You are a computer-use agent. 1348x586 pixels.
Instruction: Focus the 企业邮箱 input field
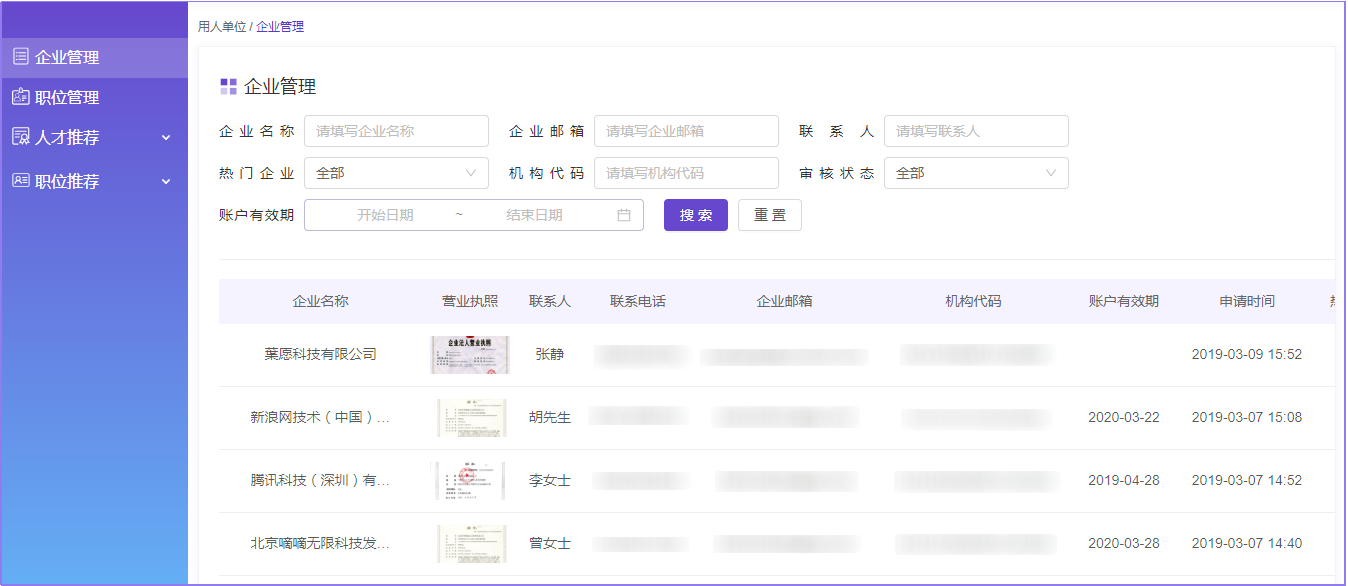coord(686,131)
